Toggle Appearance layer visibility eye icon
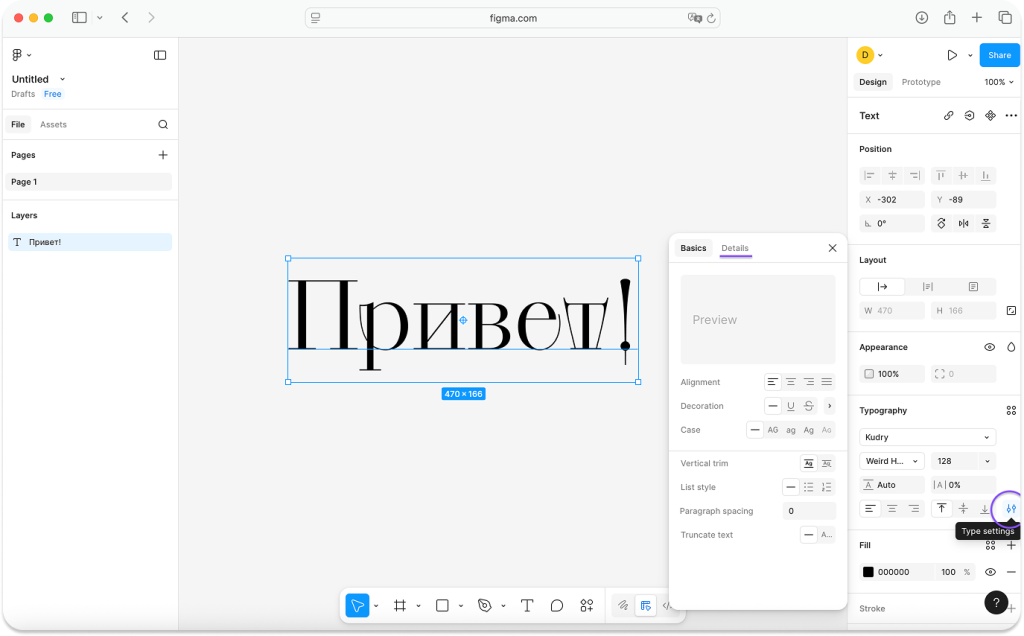This screenshot has height=636, width=1024. [989, 347]
